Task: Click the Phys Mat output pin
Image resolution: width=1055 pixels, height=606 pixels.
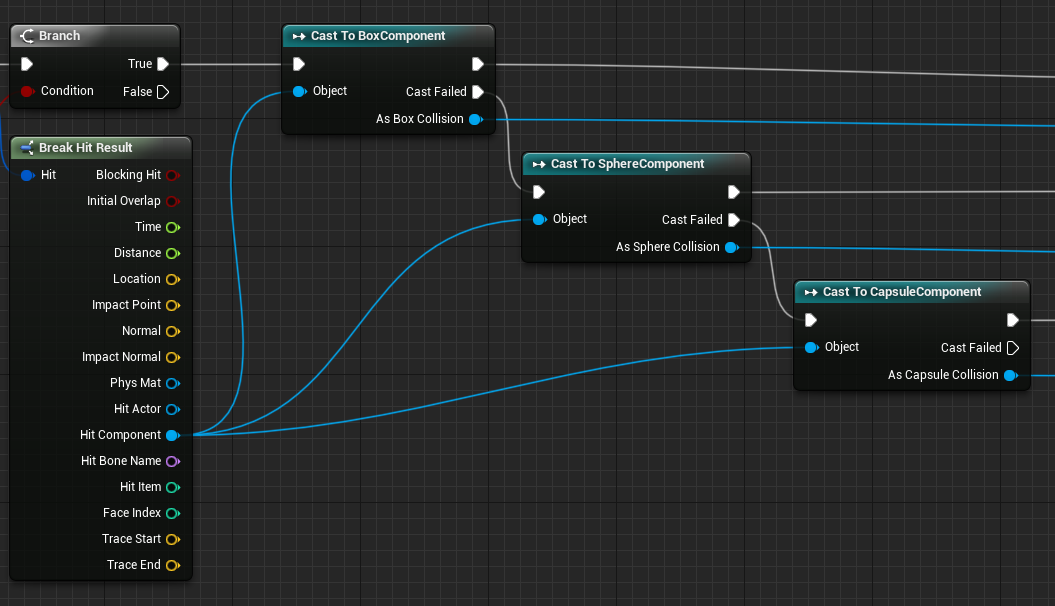Action: click(173, 383)
